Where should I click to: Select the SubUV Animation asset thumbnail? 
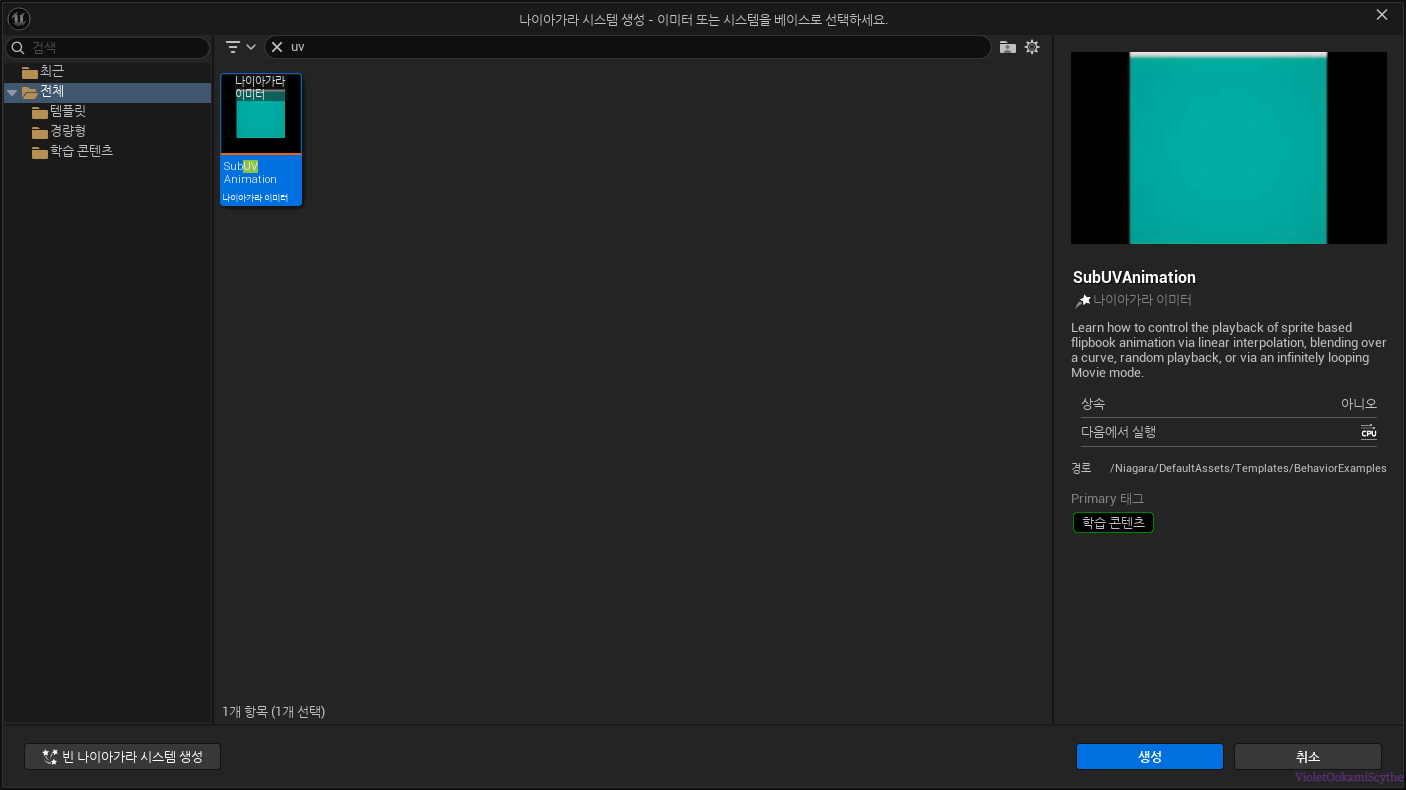click(x=261, y=114)
